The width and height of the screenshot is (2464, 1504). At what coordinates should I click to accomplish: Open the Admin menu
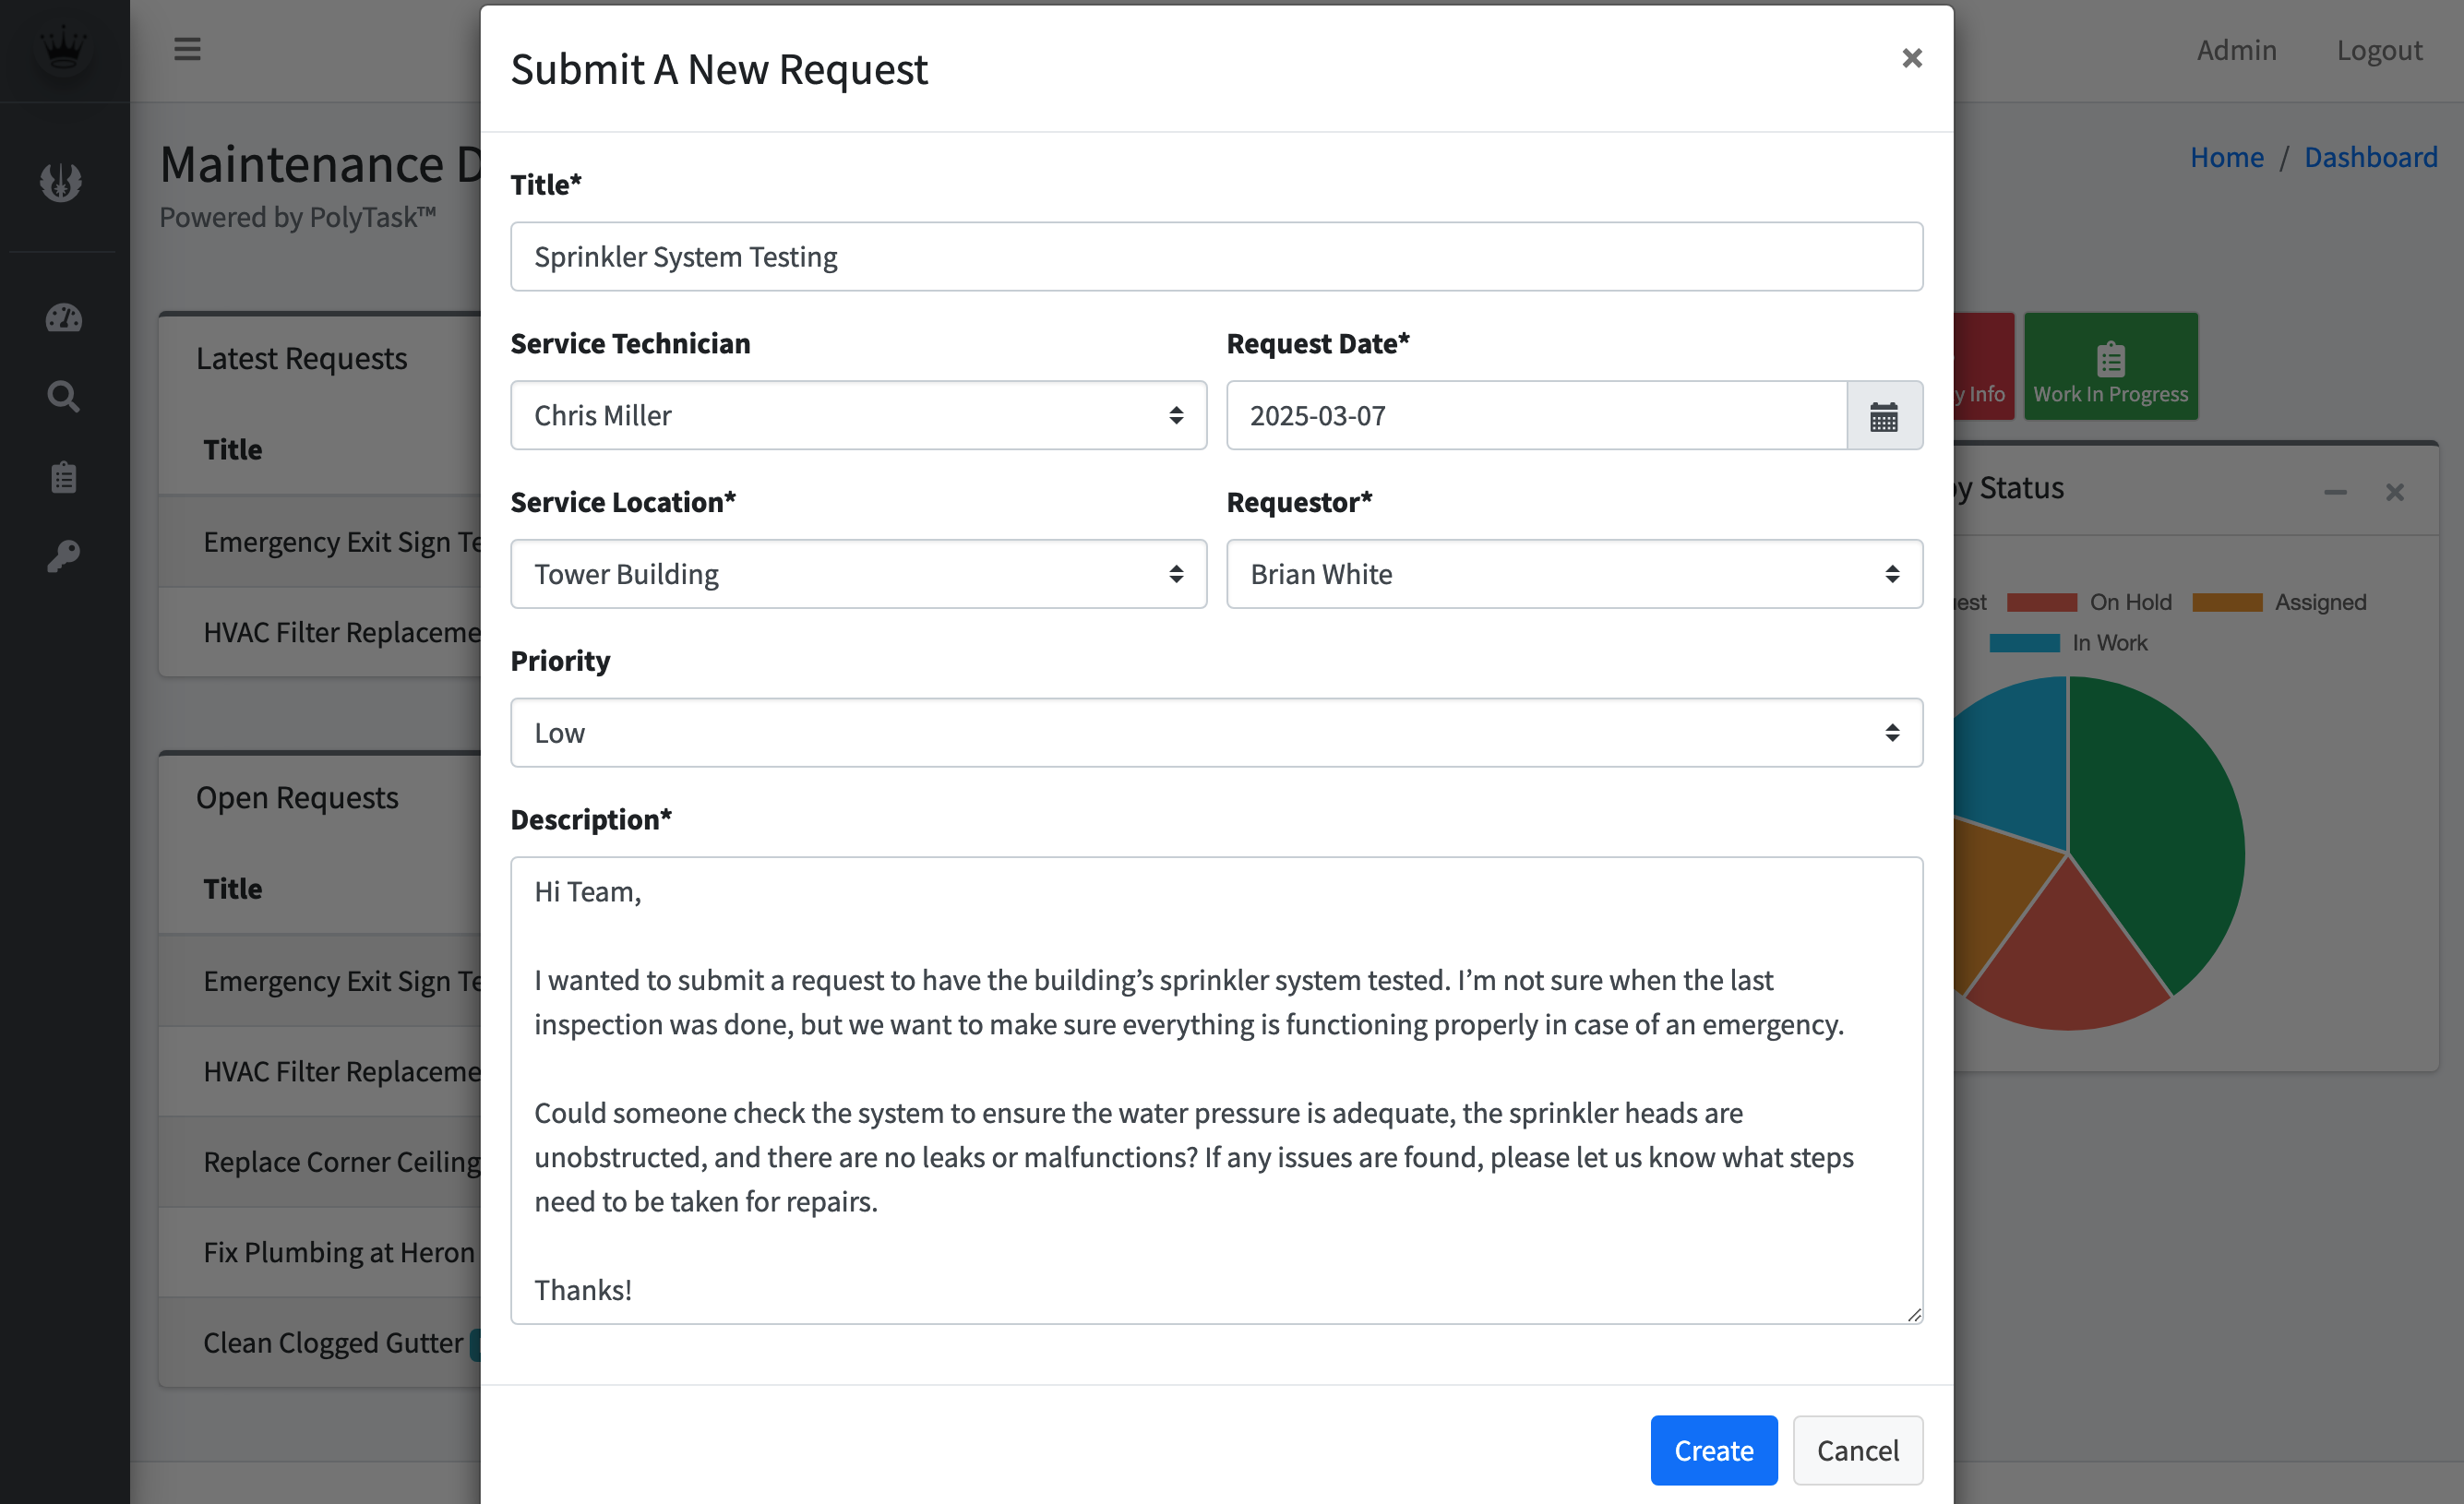pyautogui.click(x=2236, y=49)
